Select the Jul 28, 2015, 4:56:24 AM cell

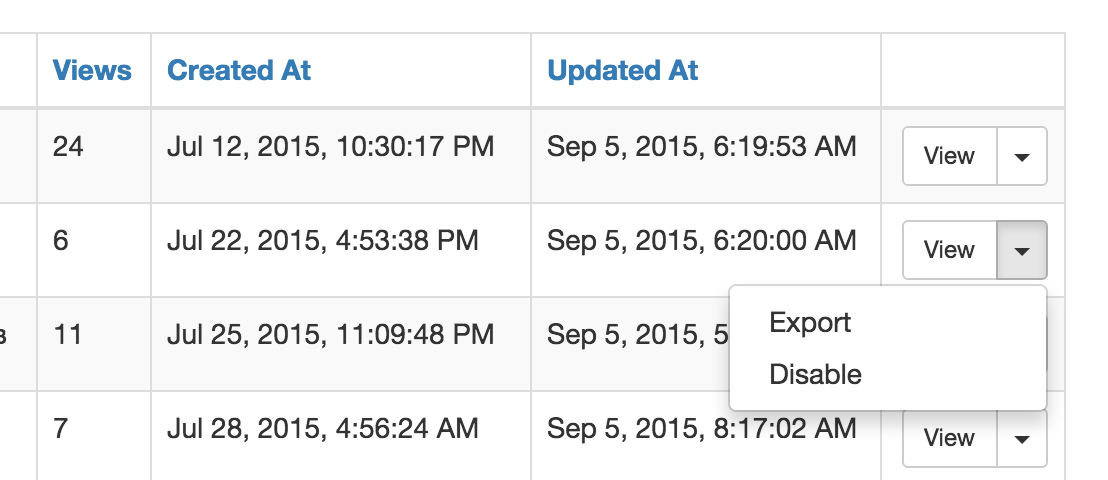pos(341,435)
